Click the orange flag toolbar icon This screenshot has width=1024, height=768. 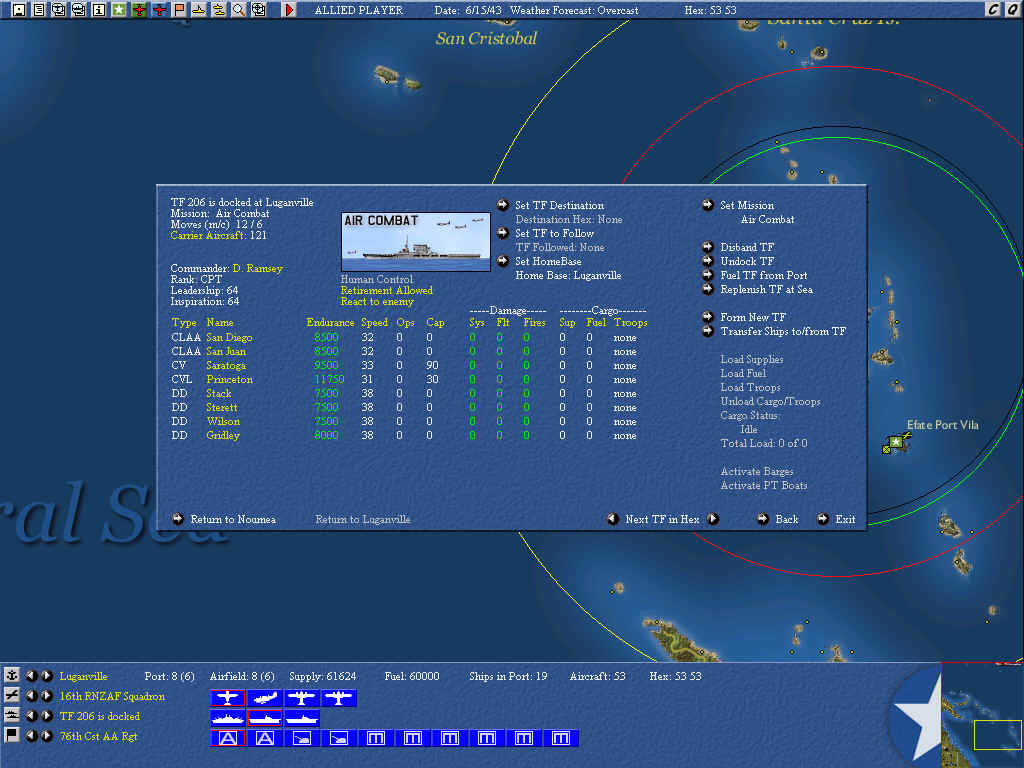pyautogui.click(x=179, y=10)
